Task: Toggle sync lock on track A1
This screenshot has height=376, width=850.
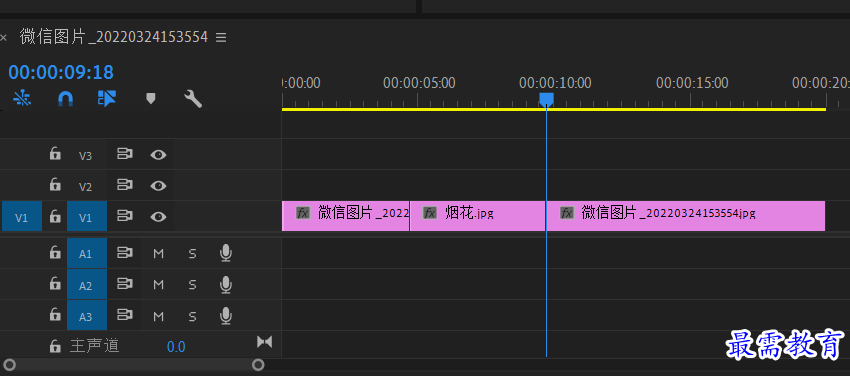Action: coord(125,252)
